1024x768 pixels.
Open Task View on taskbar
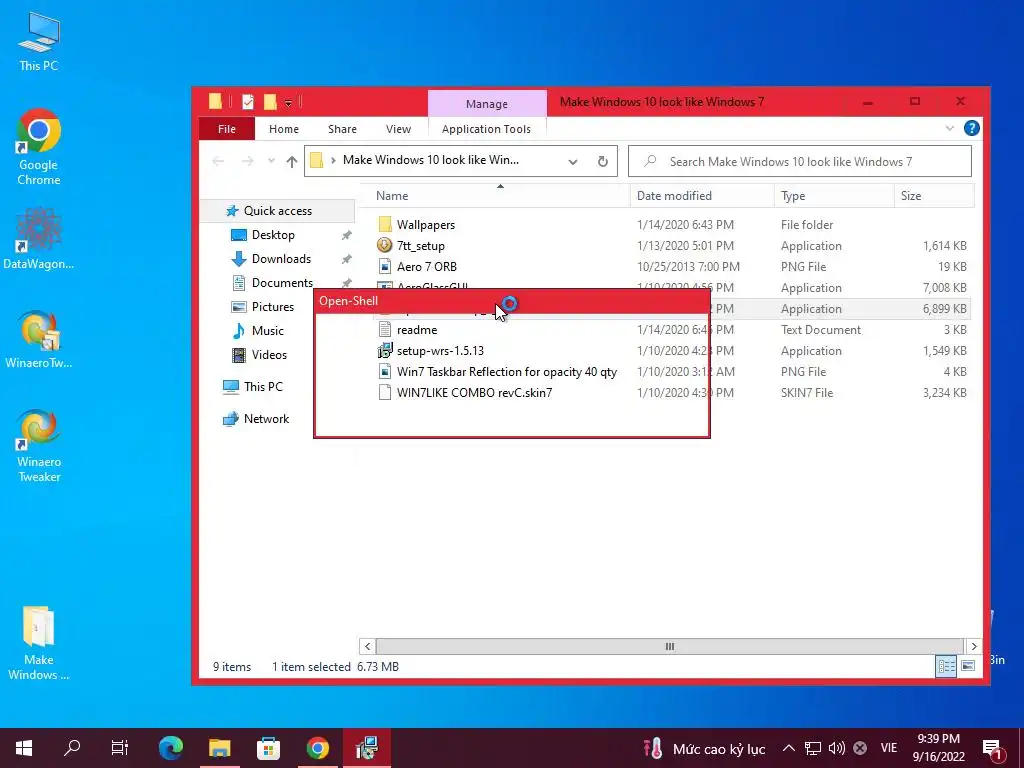tap(120, 748)
